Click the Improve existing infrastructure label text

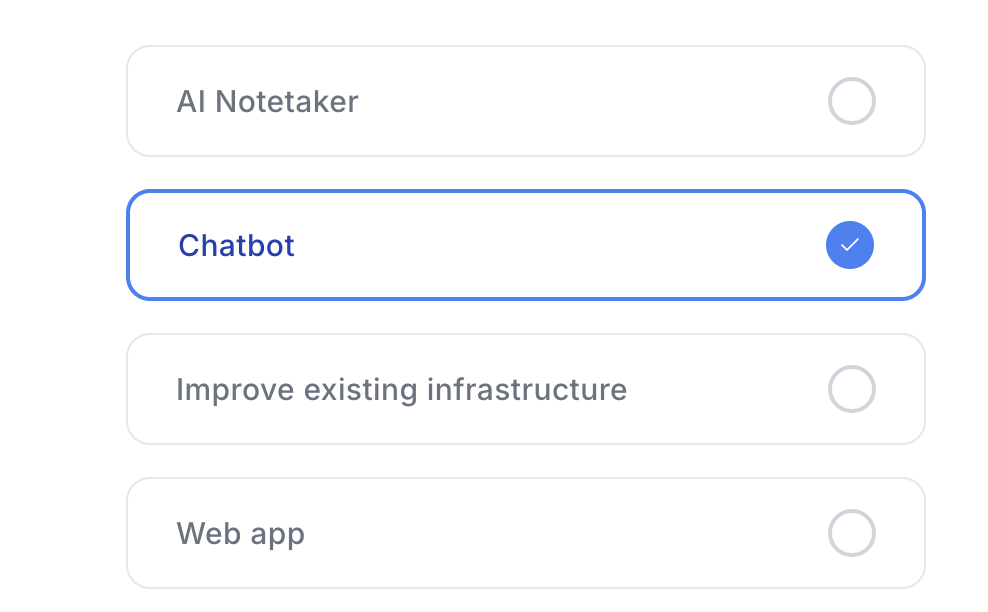pos(401,389)
